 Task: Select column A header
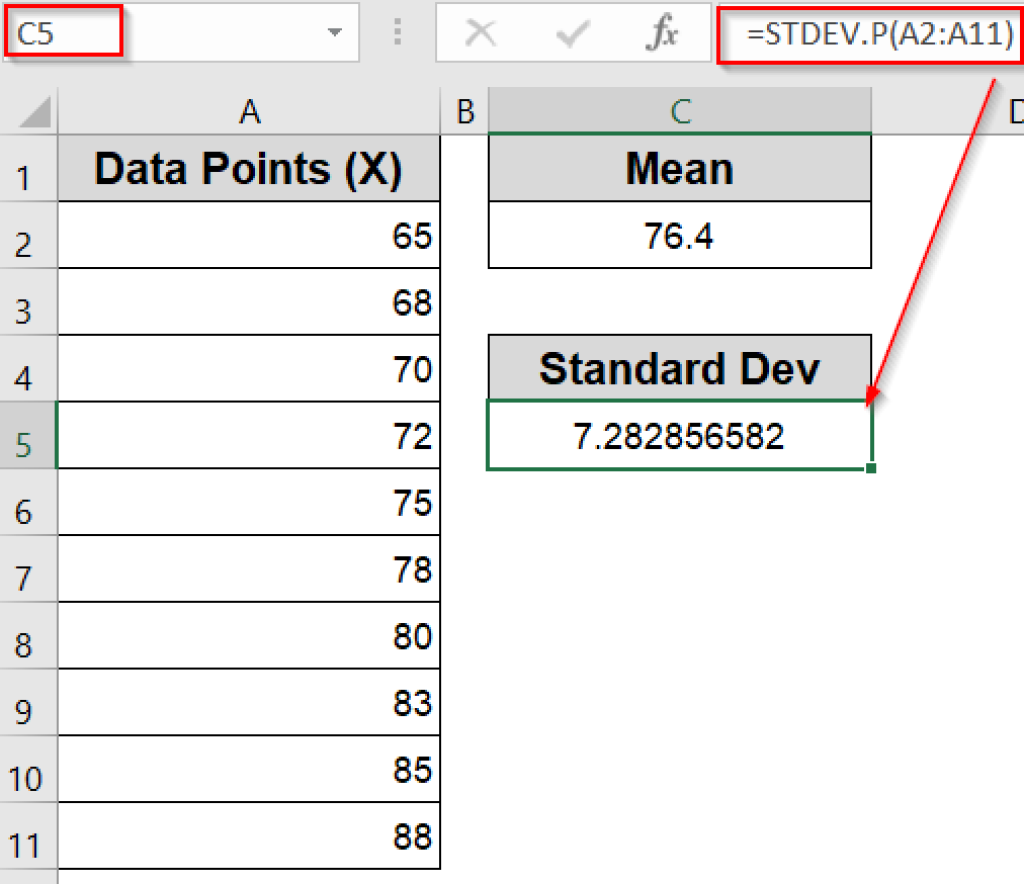coord(249,112)
